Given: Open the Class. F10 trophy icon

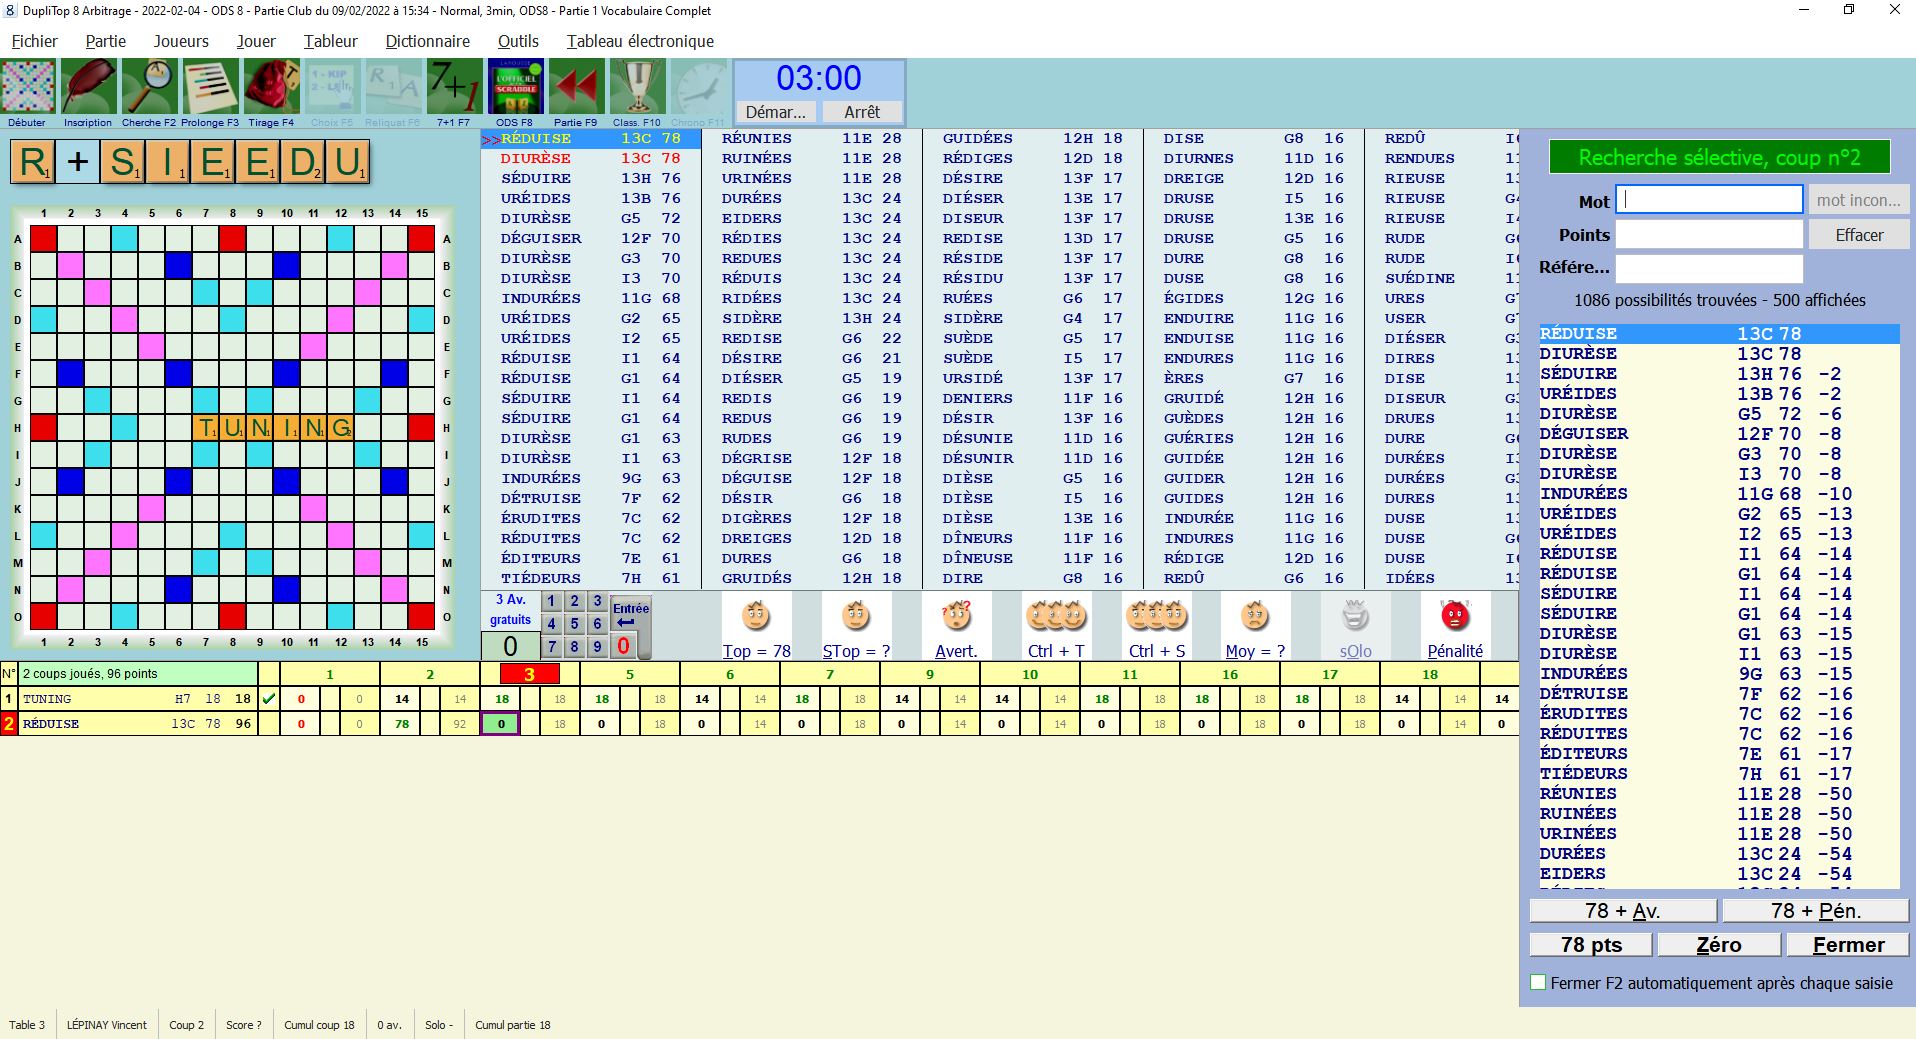Looking at the screenshot, I should [637, 88].
